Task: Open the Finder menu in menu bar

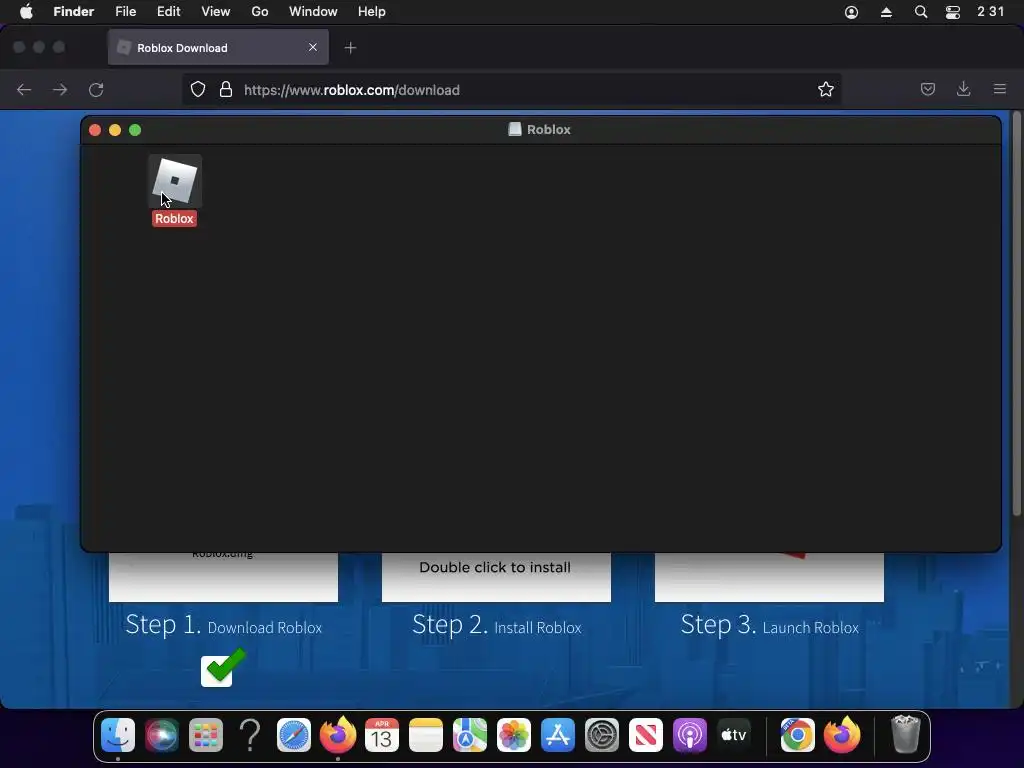Action: [74, 12]
